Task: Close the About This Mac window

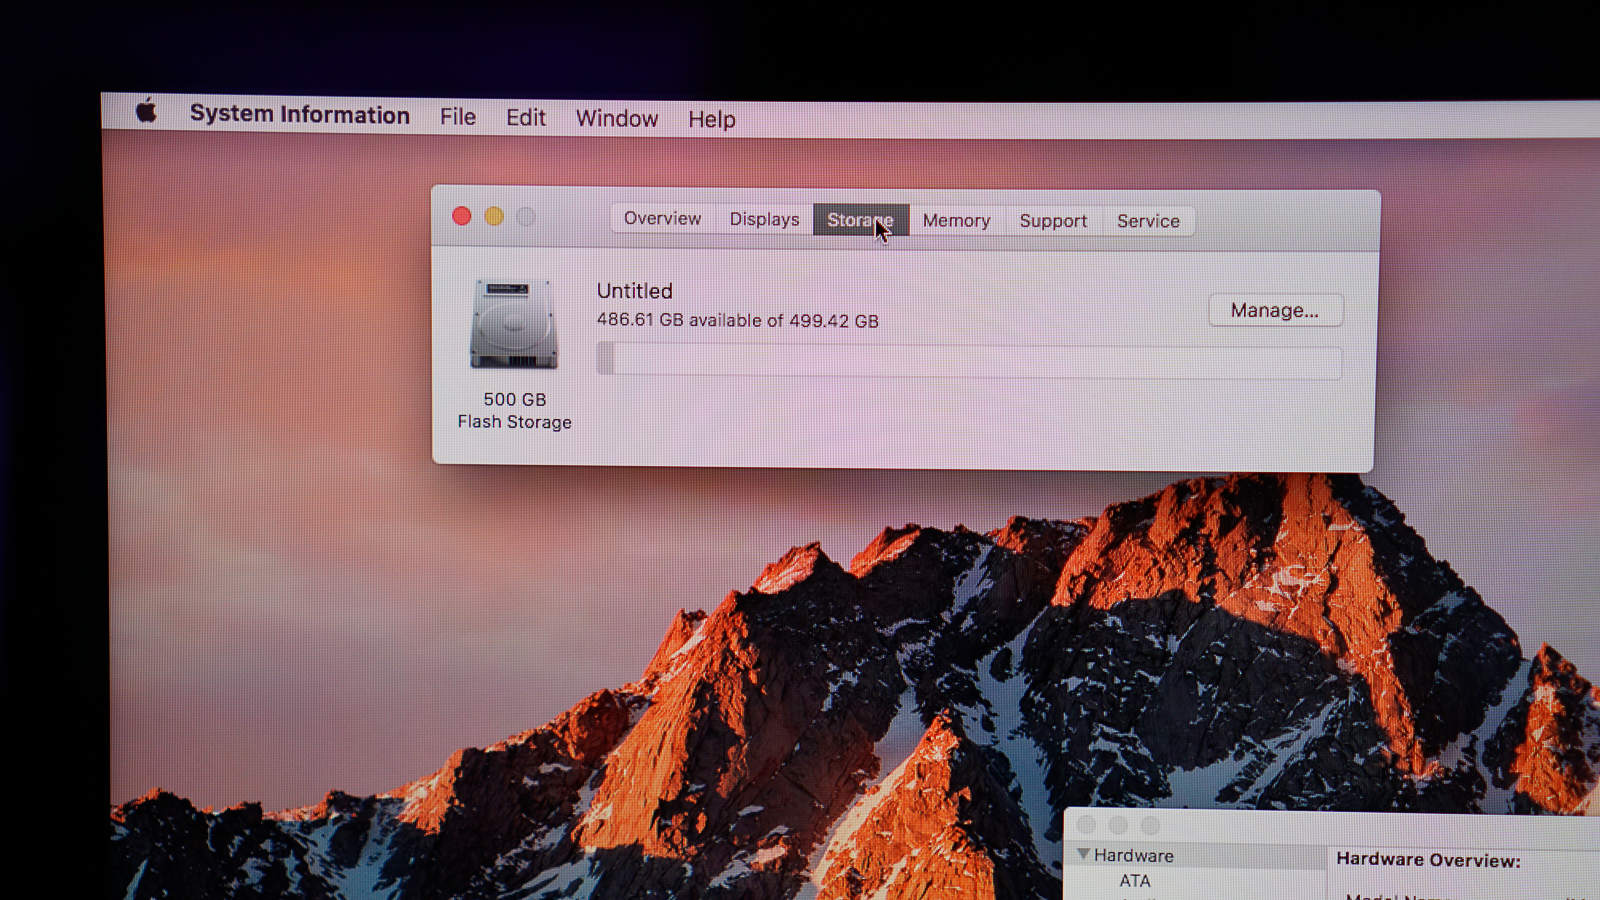Action: 461,216
